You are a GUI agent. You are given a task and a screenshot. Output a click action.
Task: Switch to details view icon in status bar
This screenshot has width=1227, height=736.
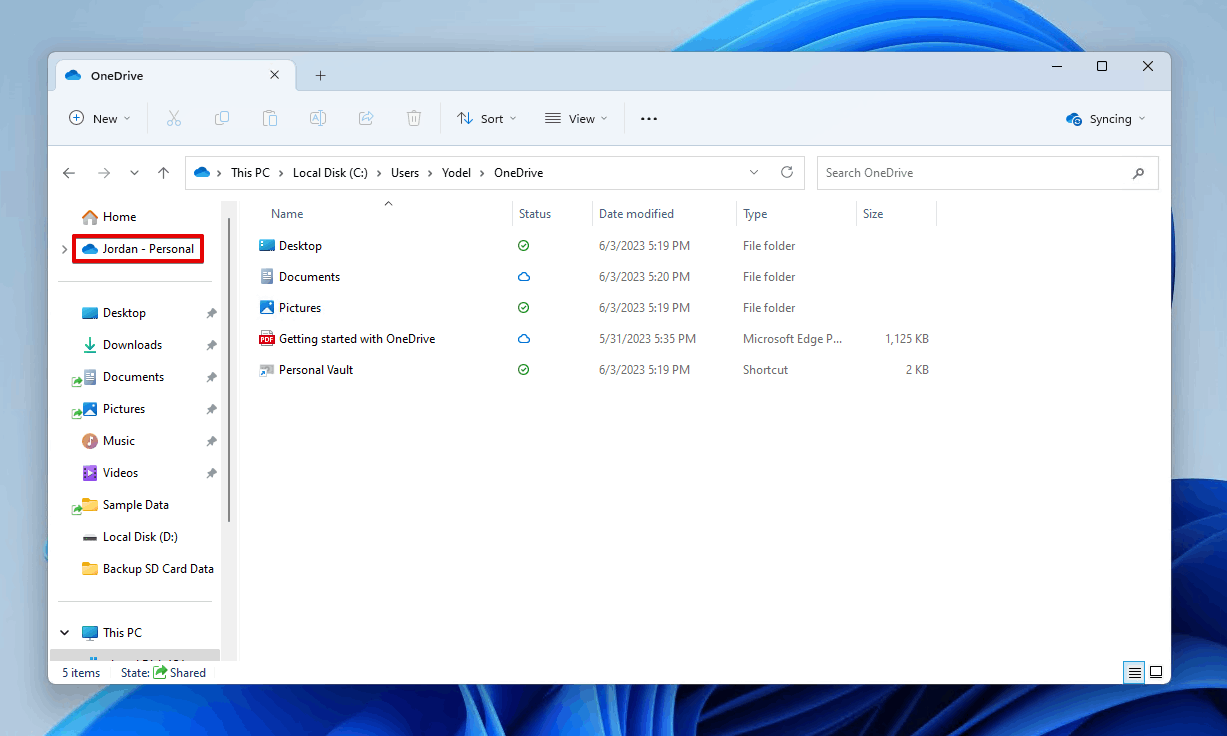pos(1135,673)
